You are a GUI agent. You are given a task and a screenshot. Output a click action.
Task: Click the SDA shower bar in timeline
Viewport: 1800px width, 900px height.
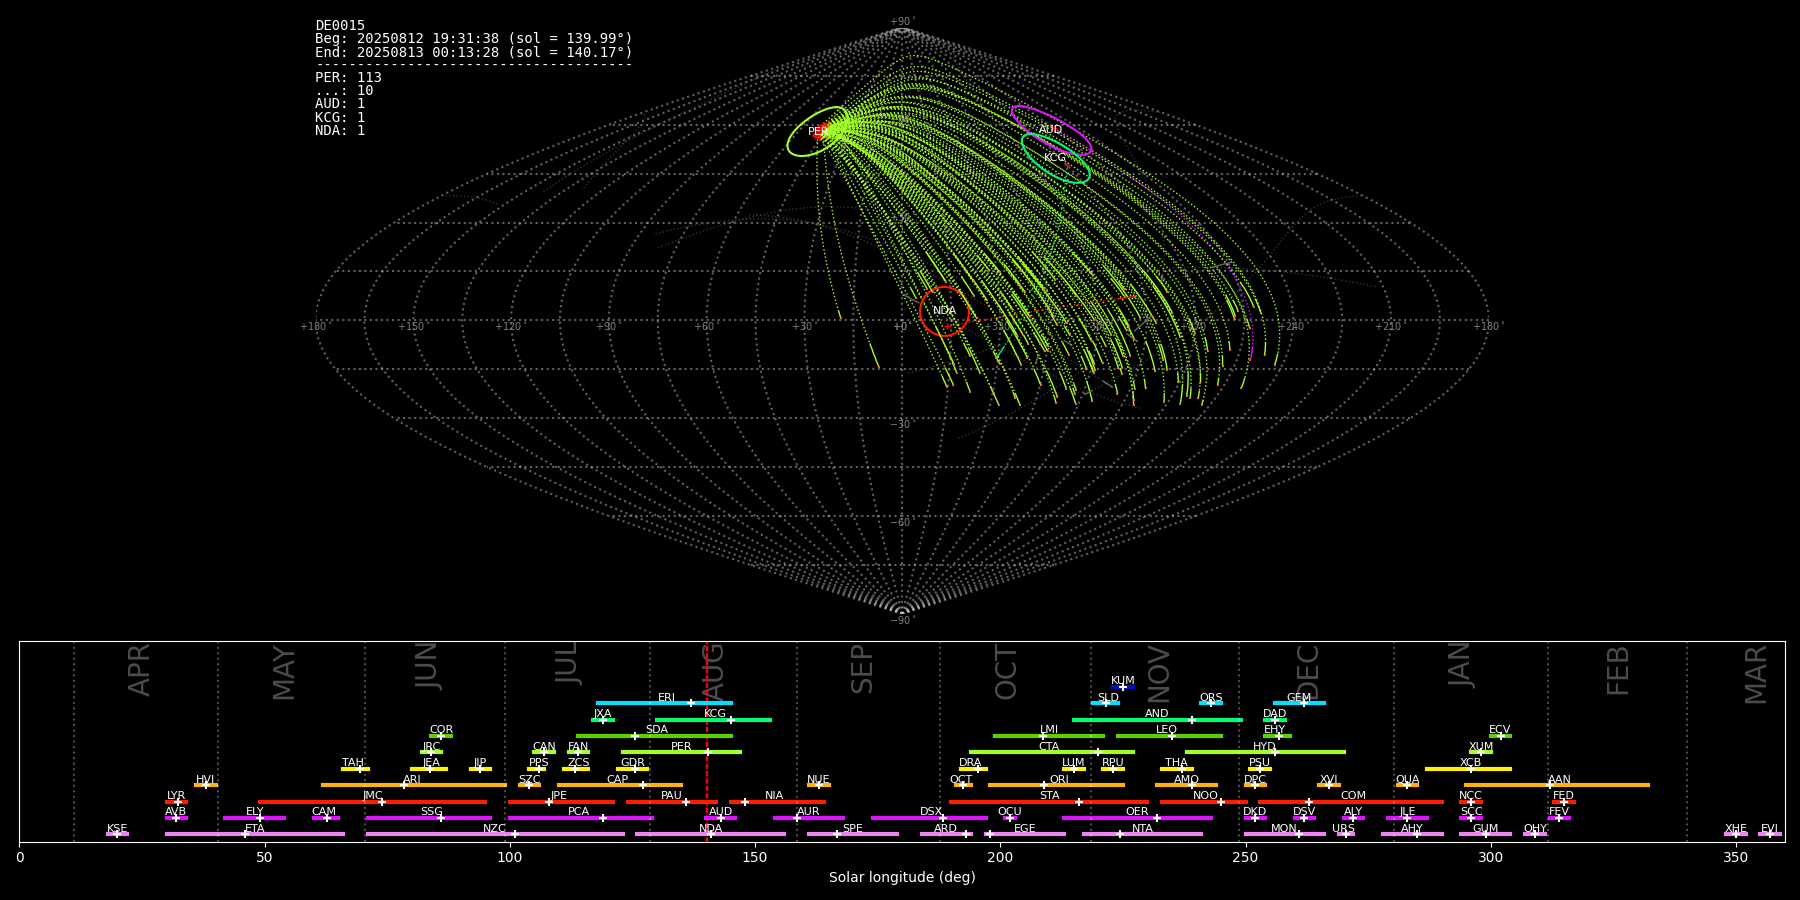(x=654, y=736)
